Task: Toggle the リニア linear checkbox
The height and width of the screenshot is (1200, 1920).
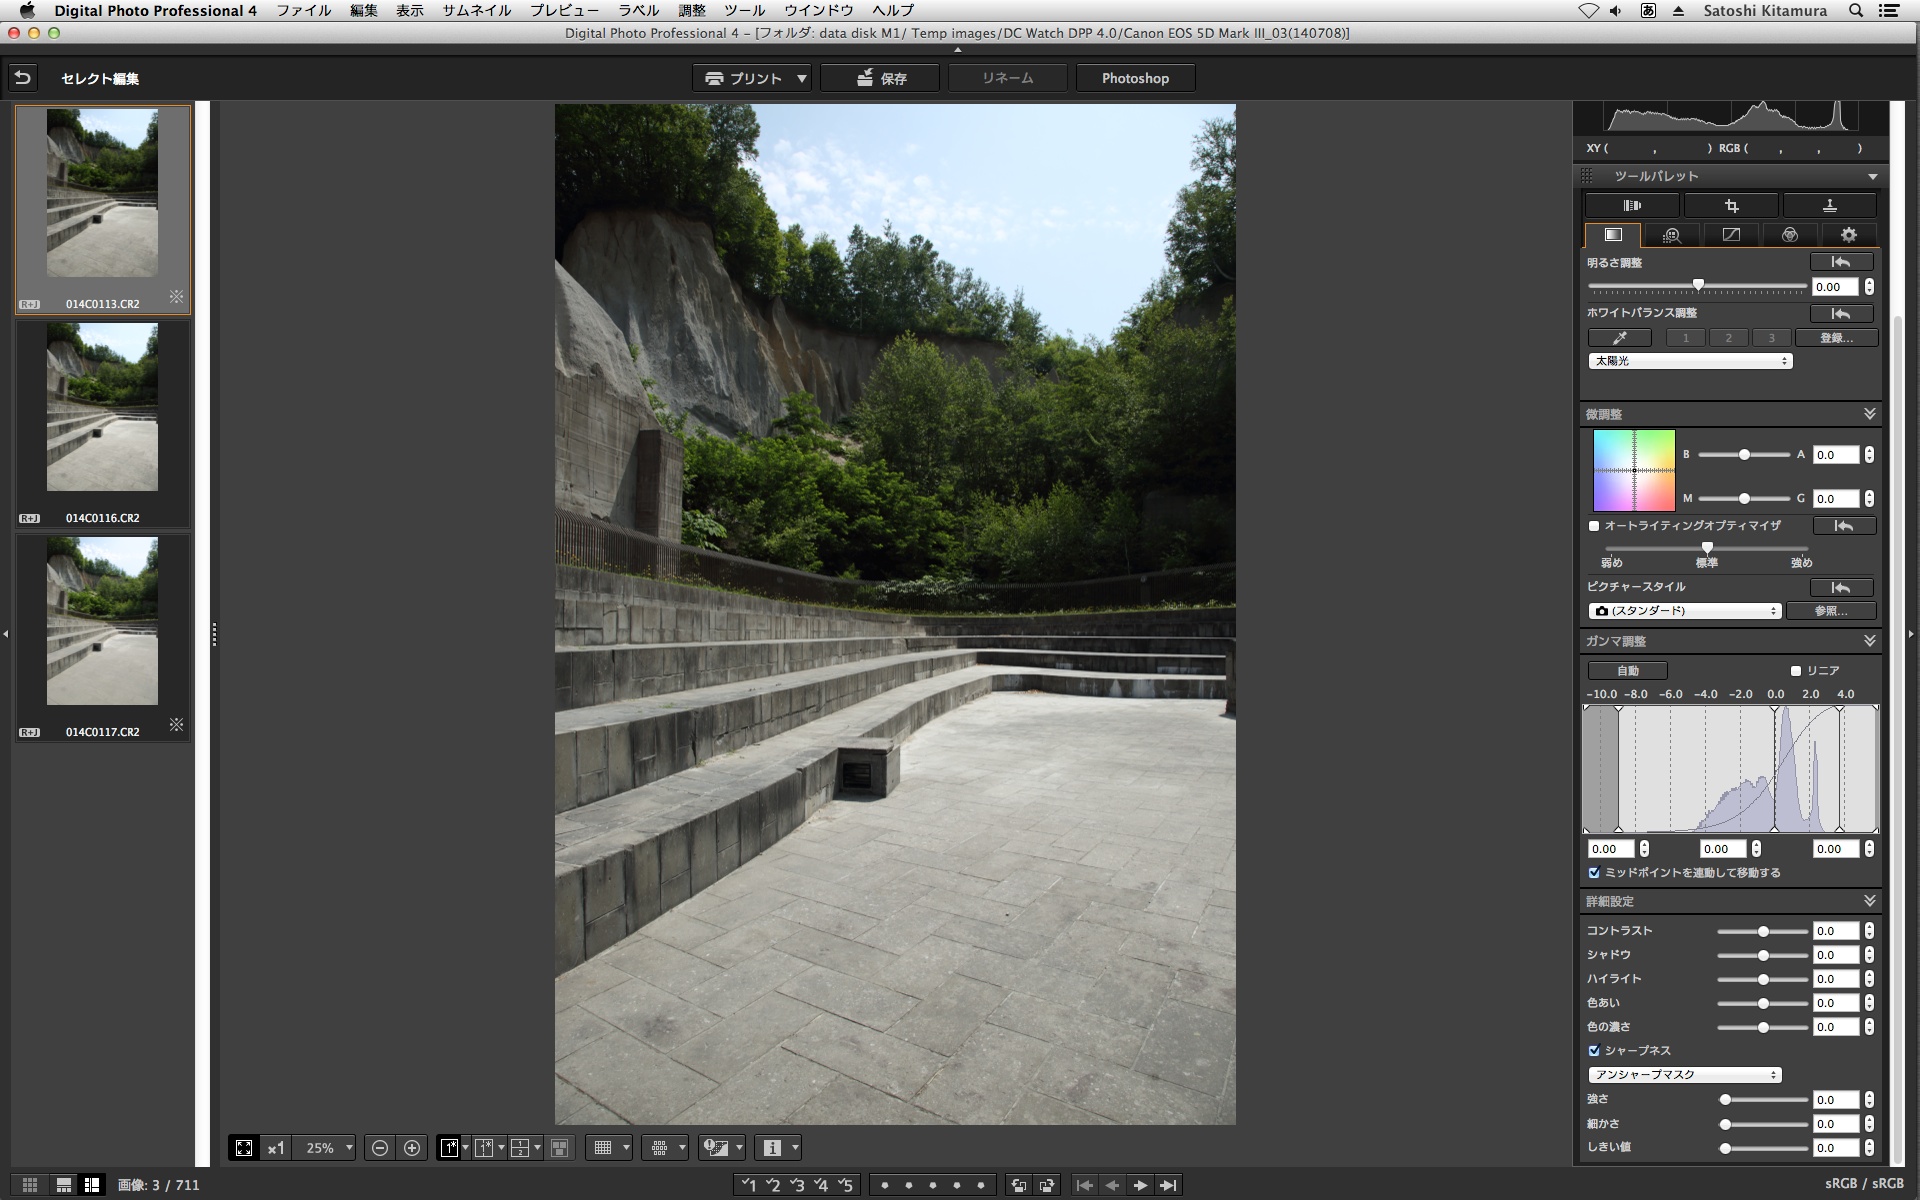Action: 1796,671
